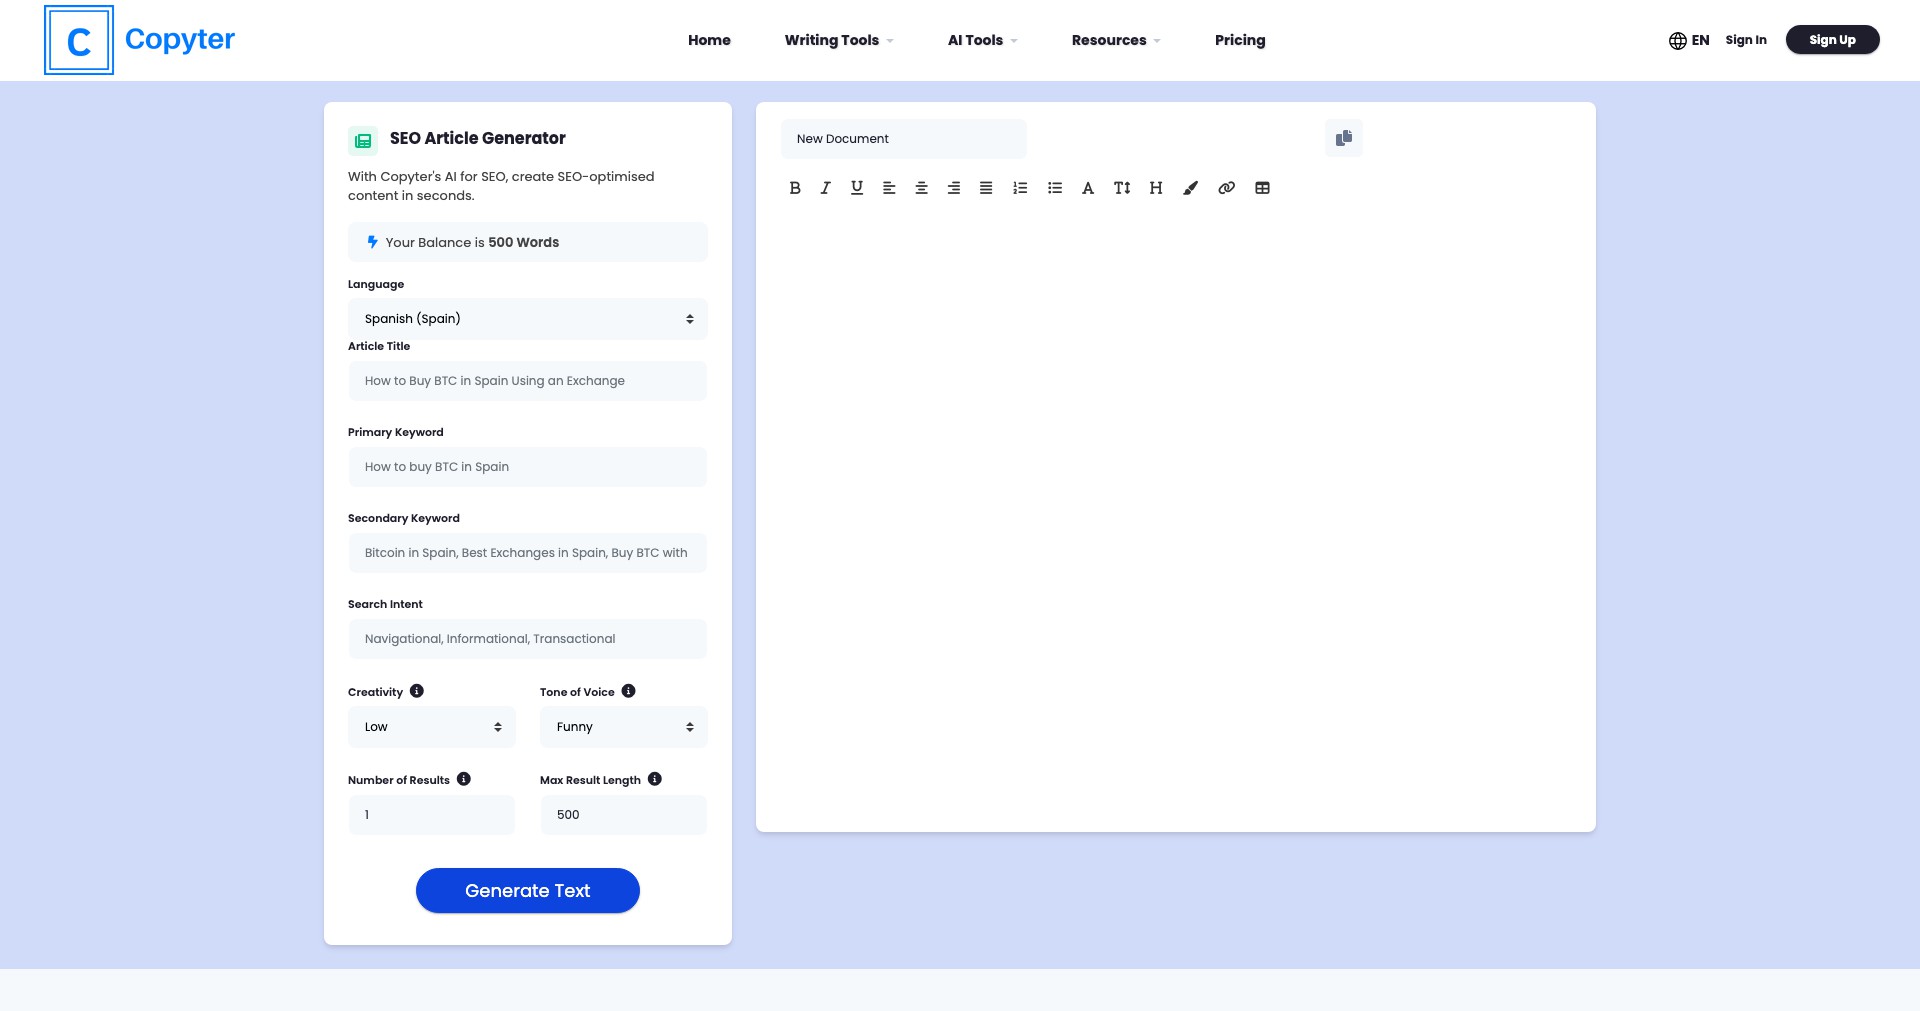
Task: Focus the Article Title input field
Action: coord(528,381)
